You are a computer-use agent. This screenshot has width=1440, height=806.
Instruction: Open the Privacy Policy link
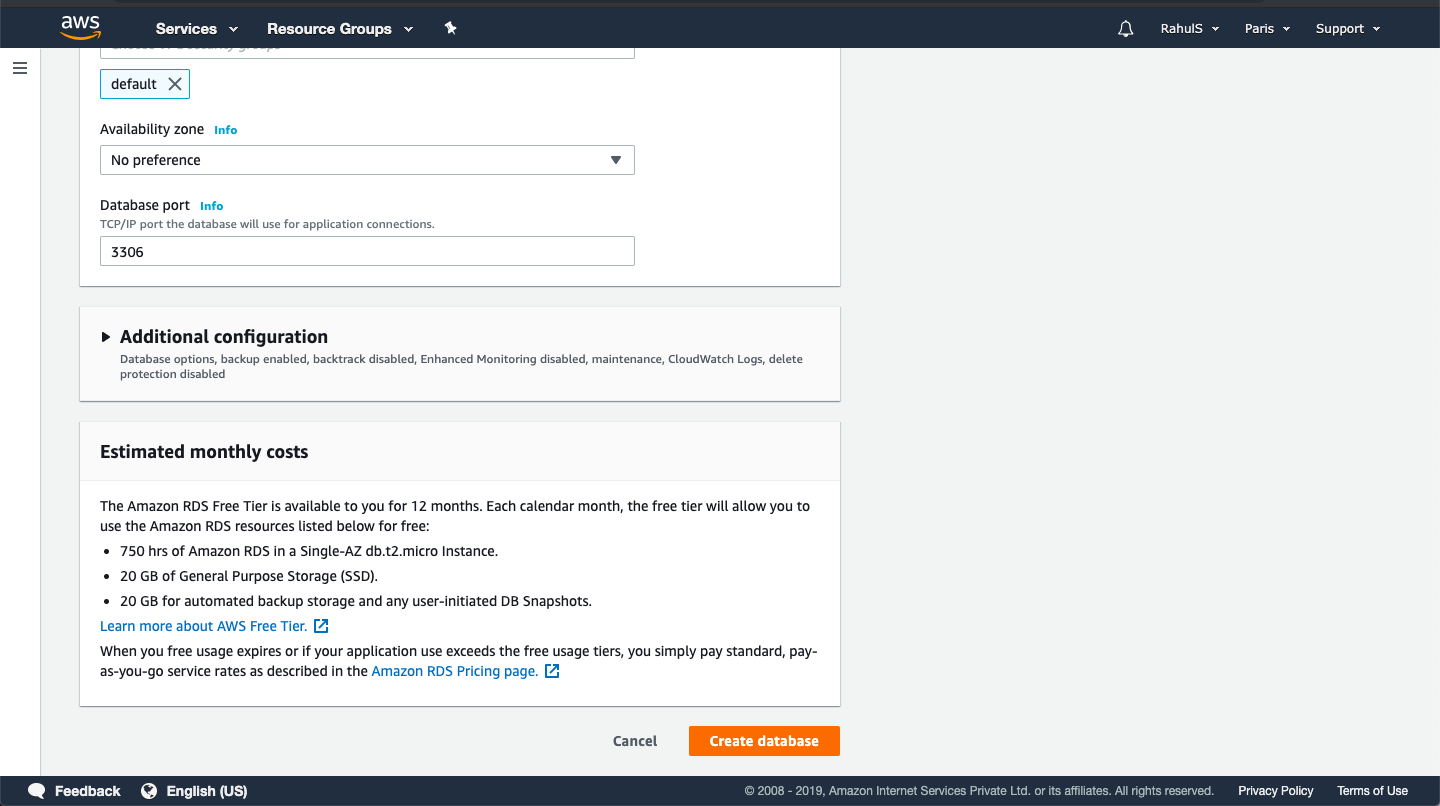[x=1275, y=791]
